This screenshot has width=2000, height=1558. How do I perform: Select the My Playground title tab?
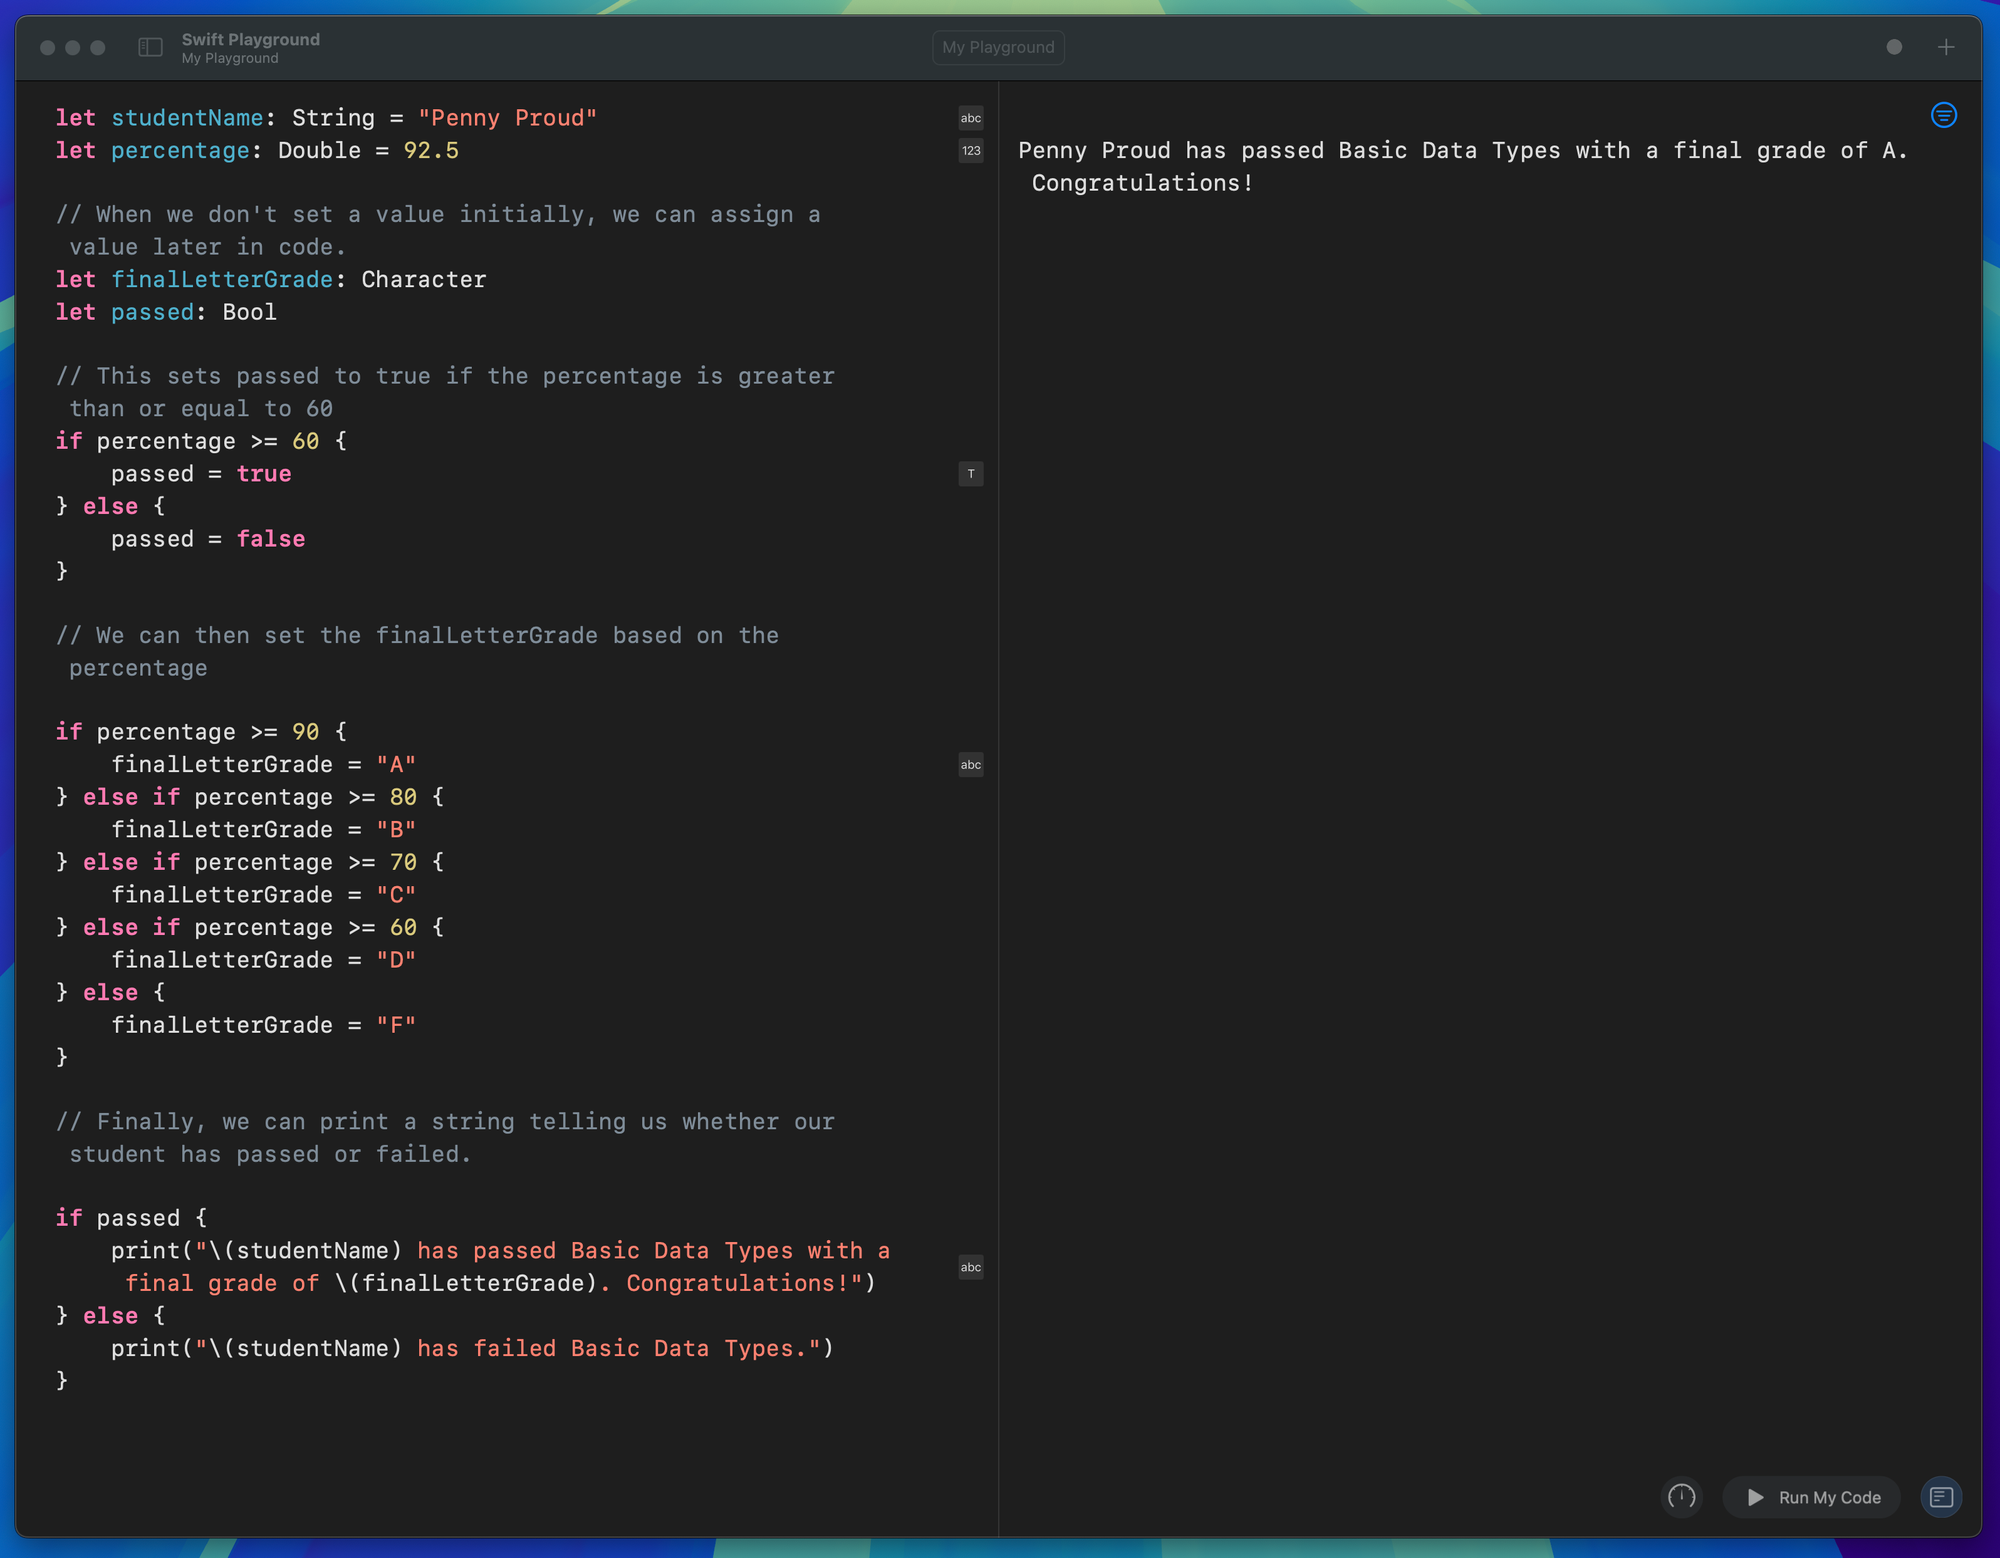tap(997, 47)
